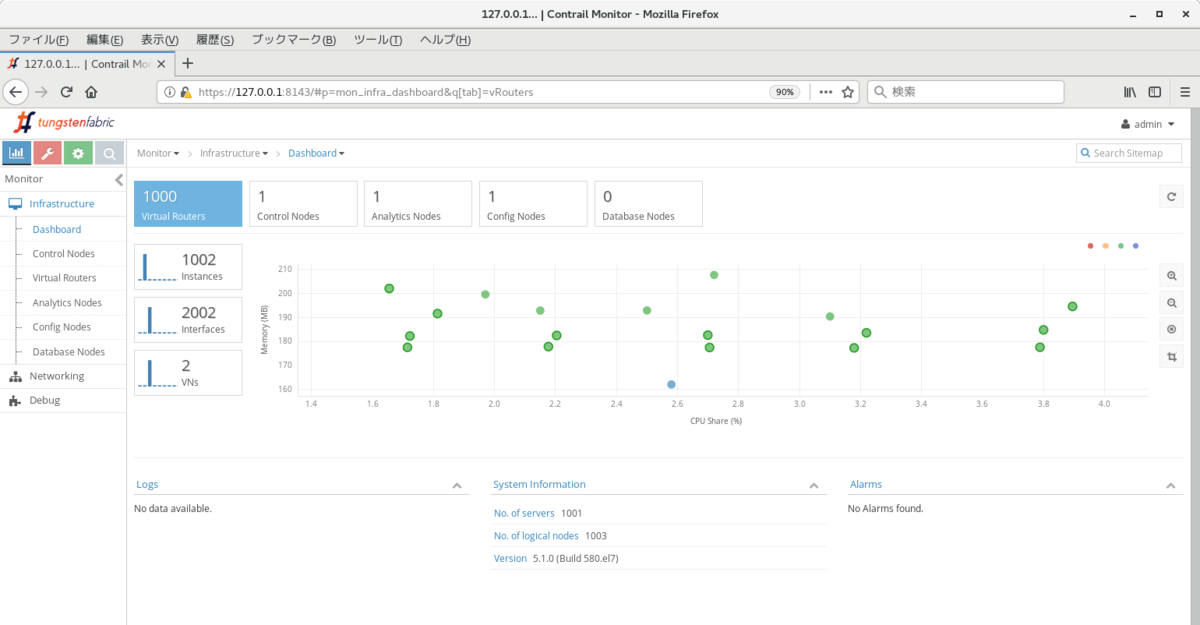
Task: Open the ファイル(F) menu
Action: [x=38, y=39]
